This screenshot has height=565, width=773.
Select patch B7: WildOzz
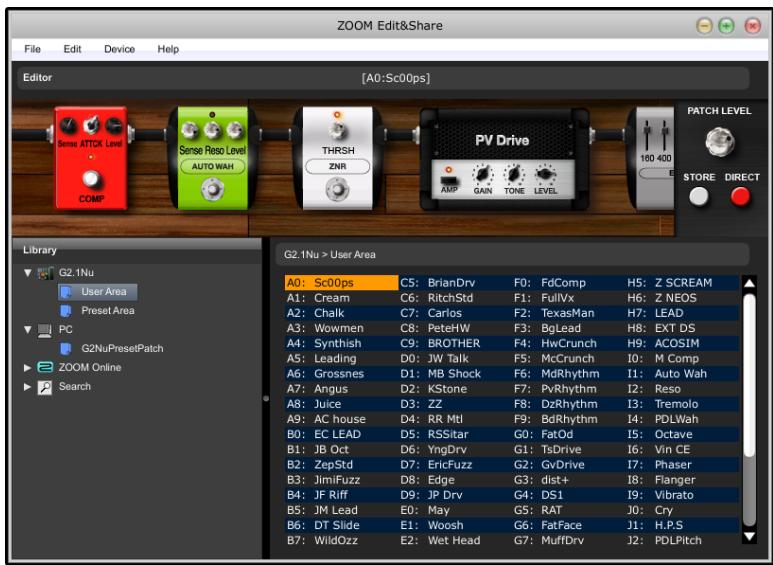point(342,540)
